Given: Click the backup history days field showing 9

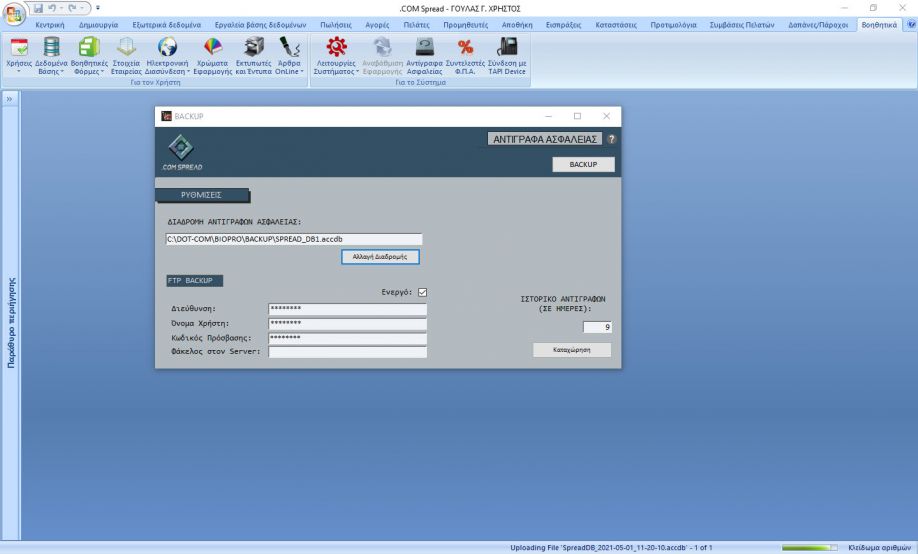Looking at the screenshot, I should [597, 327].
